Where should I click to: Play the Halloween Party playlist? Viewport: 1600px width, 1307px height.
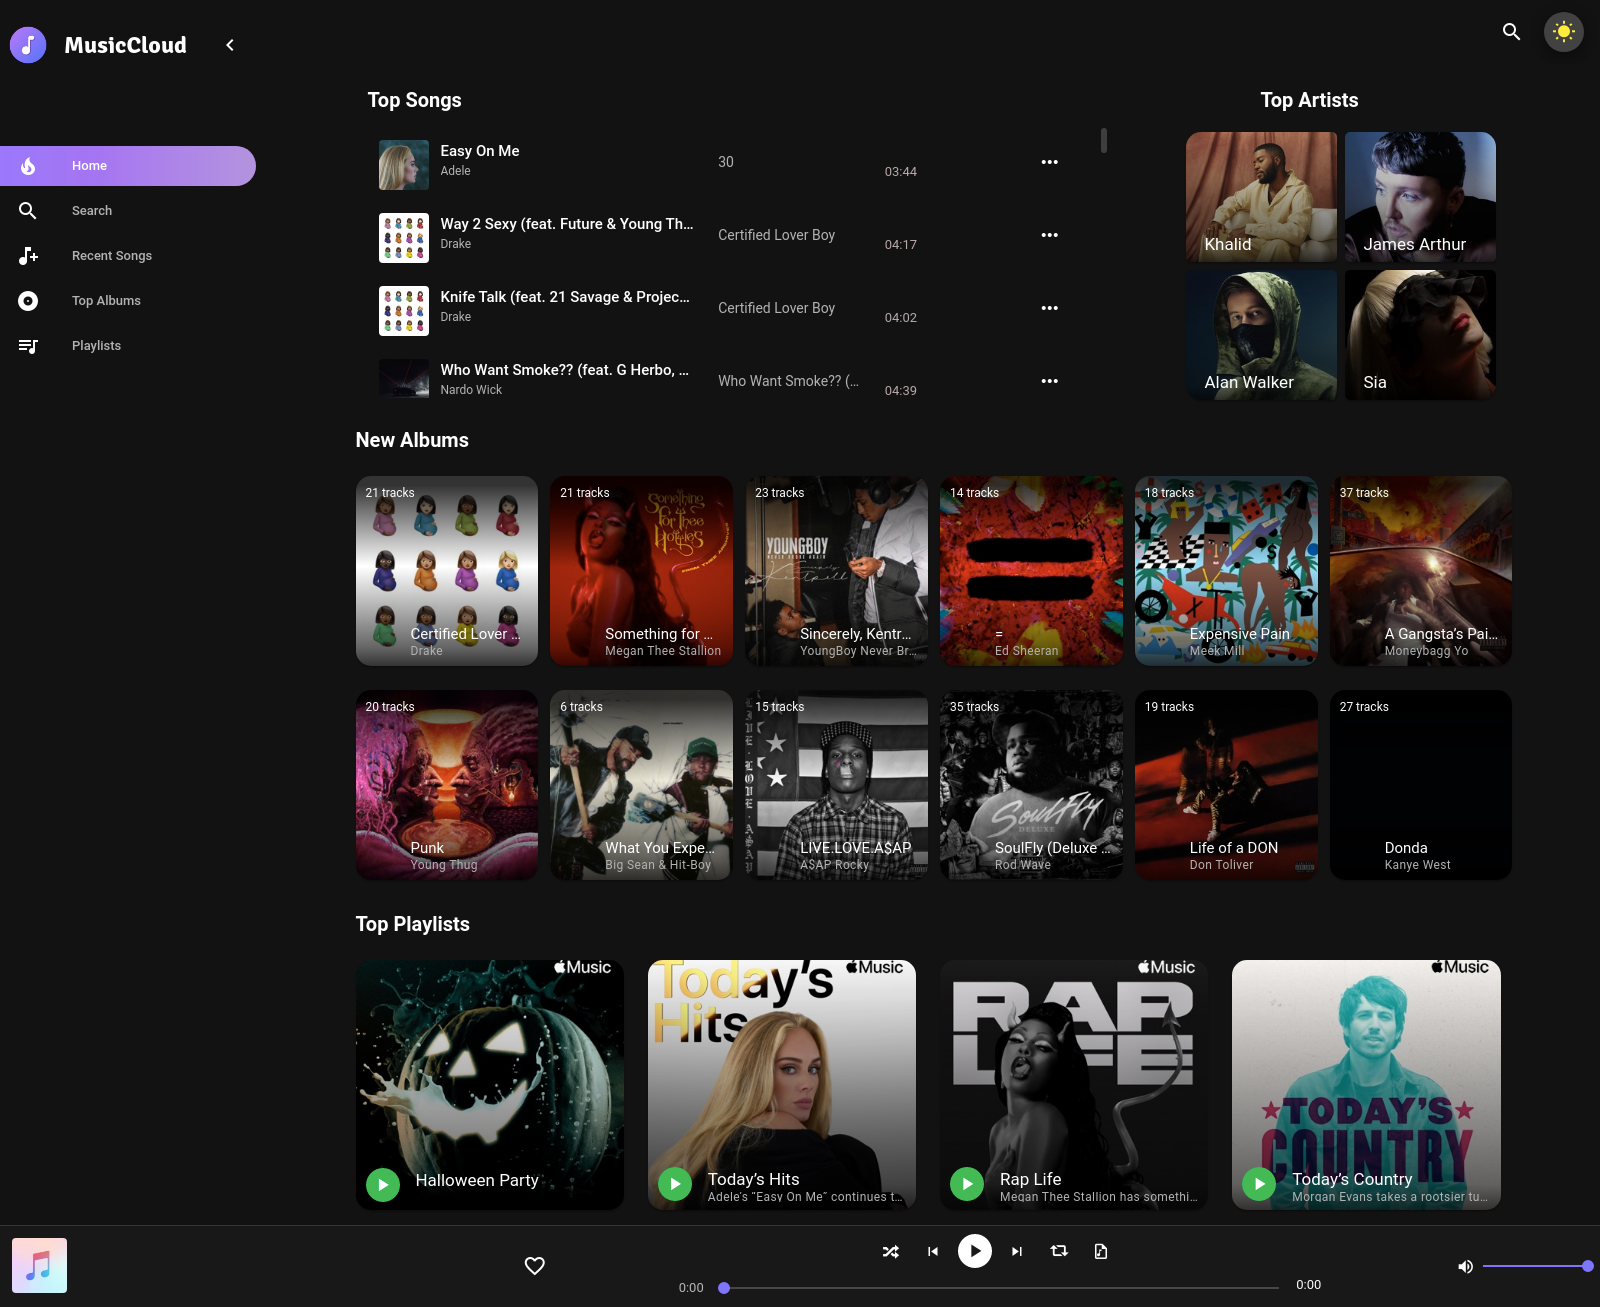pos(383,1185)
